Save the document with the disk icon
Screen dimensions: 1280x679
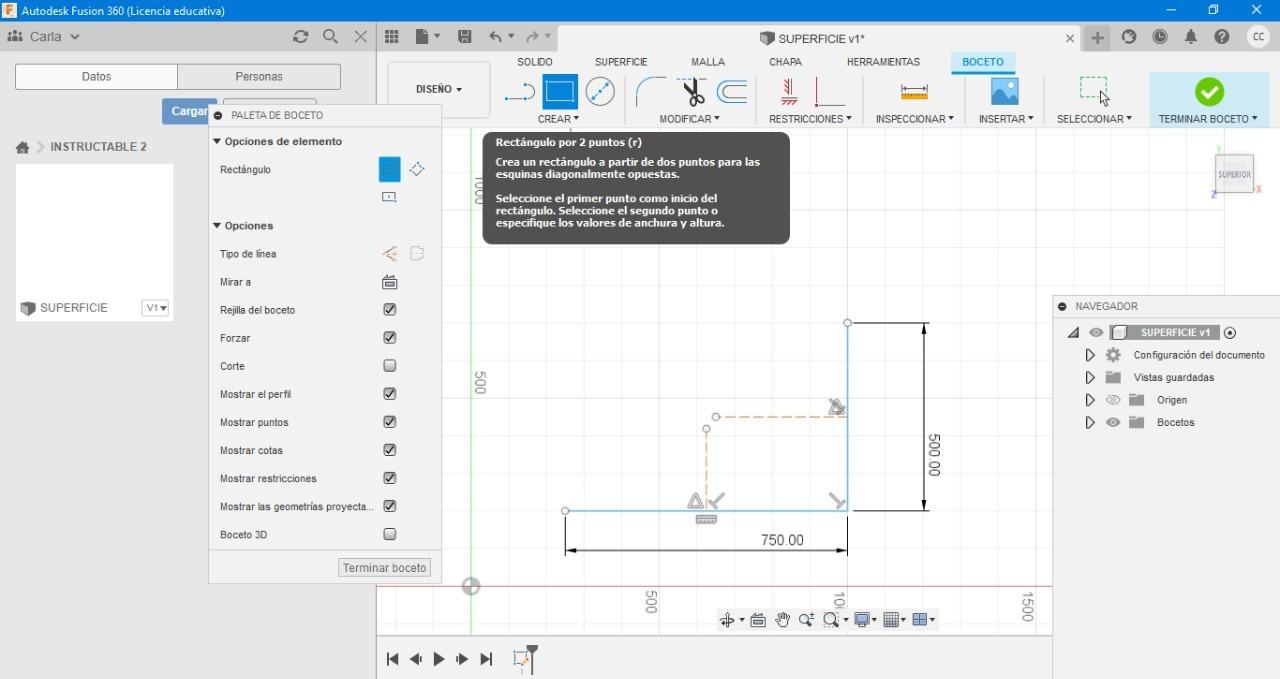pyautogui.click(x=464, y=36)
